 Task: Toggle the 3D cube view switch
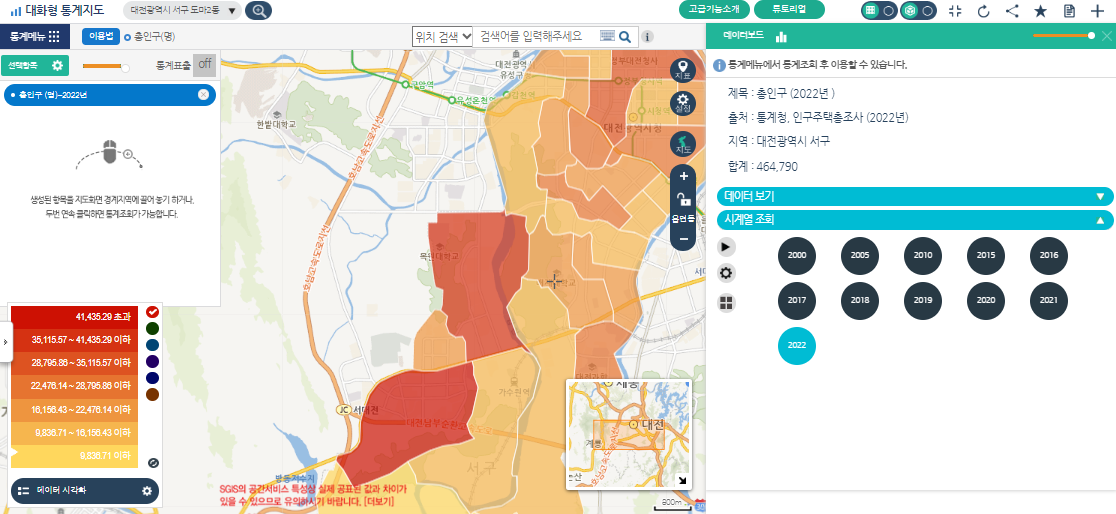918,10
